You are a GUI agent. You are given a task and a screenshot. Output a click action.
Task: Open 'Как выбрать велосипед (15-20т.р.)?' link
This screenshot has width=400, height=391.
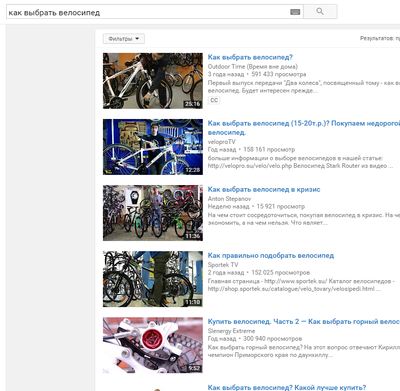(x=304, y=128)
